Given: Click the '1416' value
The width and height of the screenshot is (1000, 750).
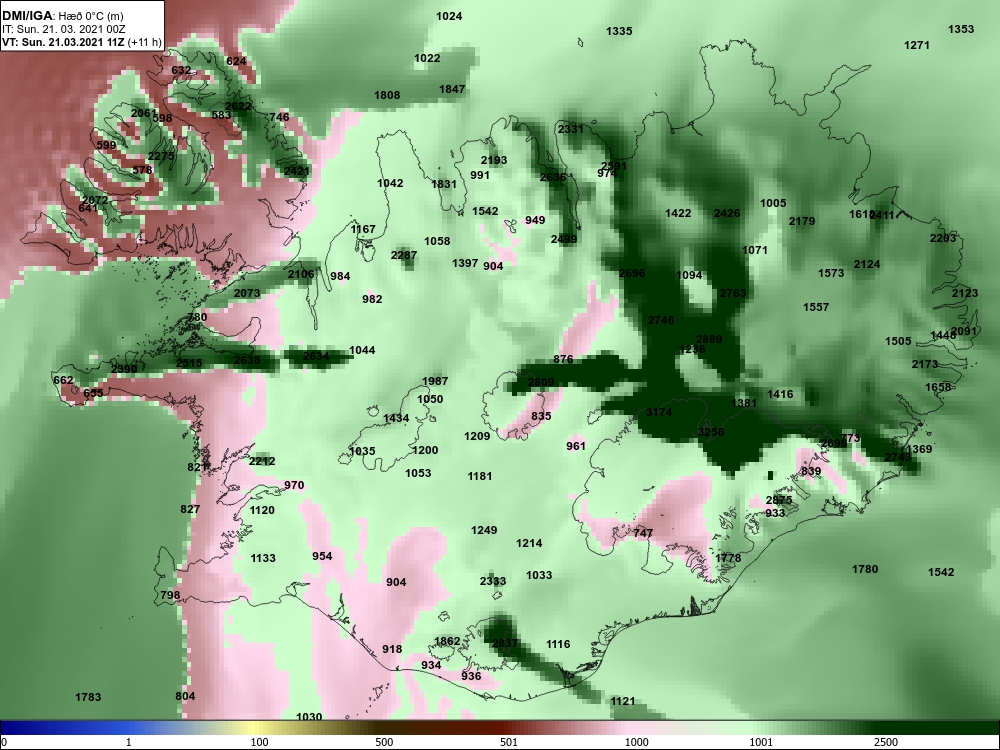Looking at the screenshot, I should coord(780,394).
